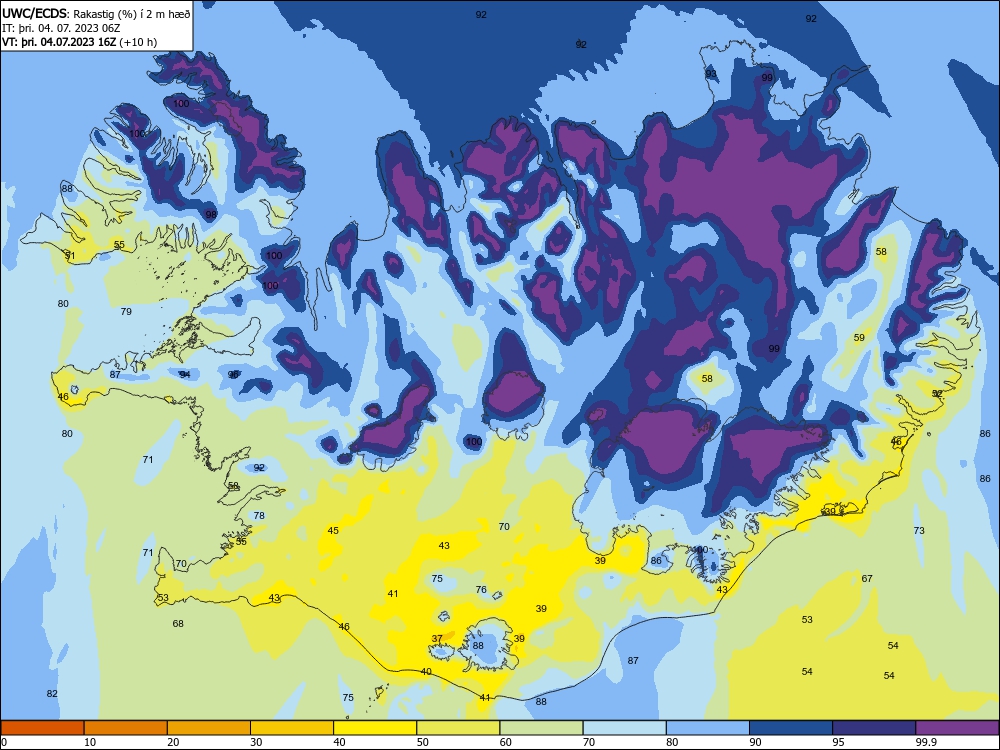Select the humidity value '73' on the map
This screenshot has height=750, width=1000.
pyautogui.click(x=919, y=531)
